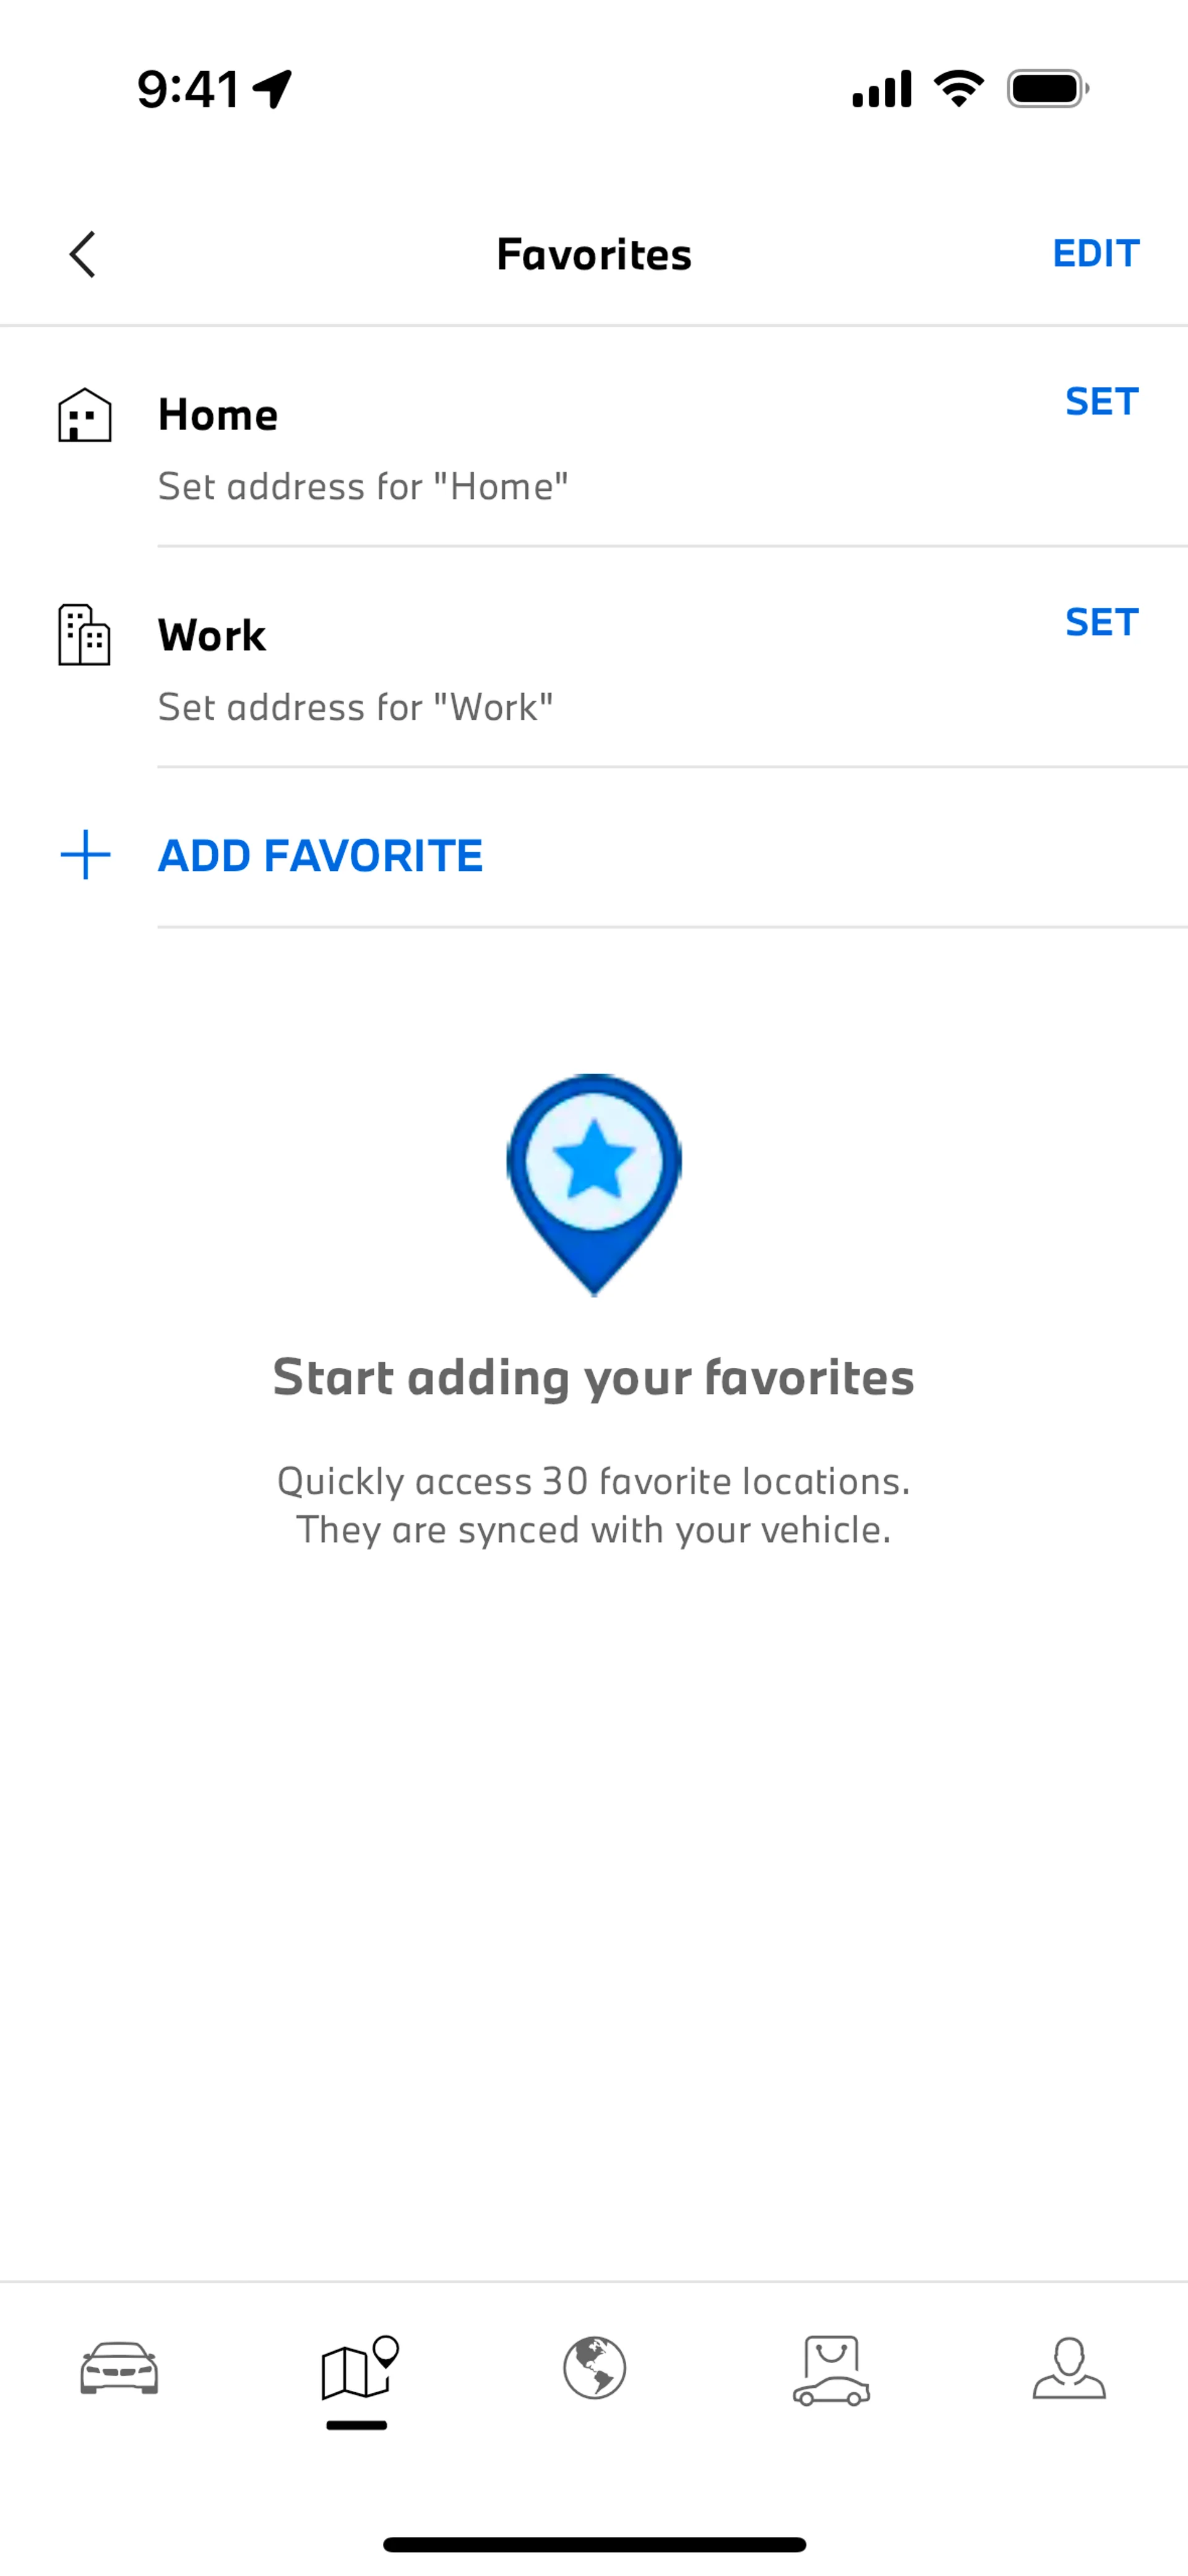The image size is (1188, 2576).
Task: Open the globe tab in bottom bar
Action: [594, 2368]
